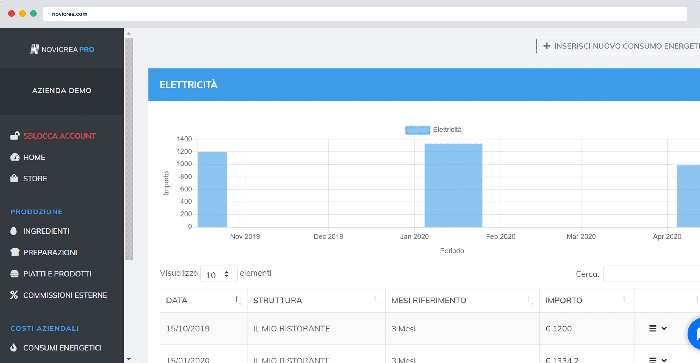Screen dimensions: 700x363
Task: Click the Apr 2020 chart bar
Action: pyautogui.click(x=688, y=196)
